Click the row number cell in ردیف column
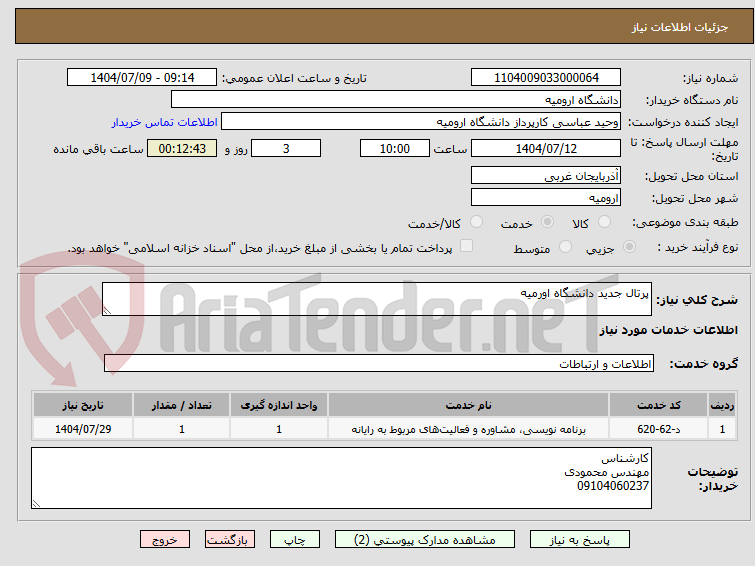 point(722,429)
